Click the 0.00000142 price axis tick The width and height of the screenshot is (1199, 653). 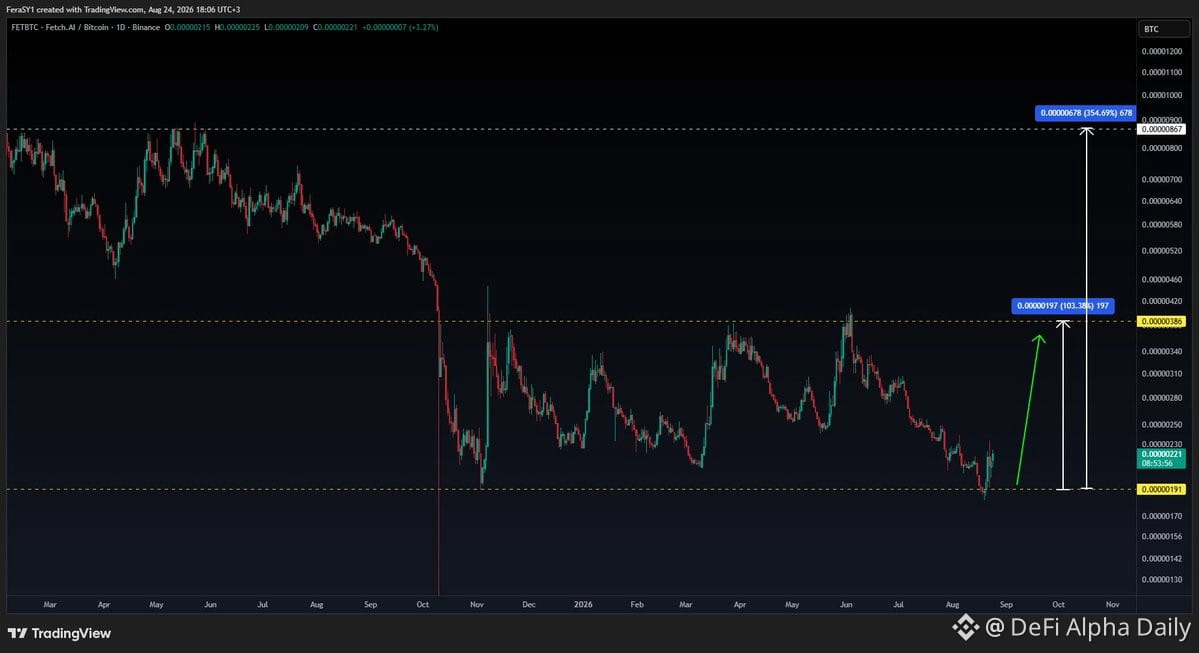click(1162, 559)
